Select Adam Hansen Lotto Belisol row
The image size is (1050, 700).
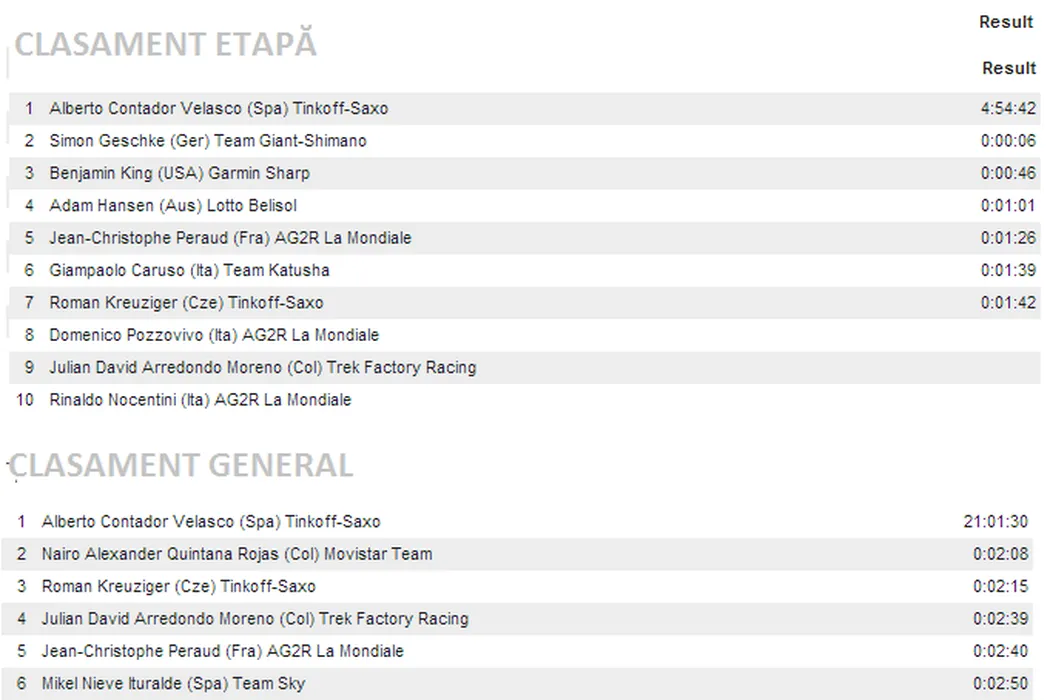[x=173, y=206]
